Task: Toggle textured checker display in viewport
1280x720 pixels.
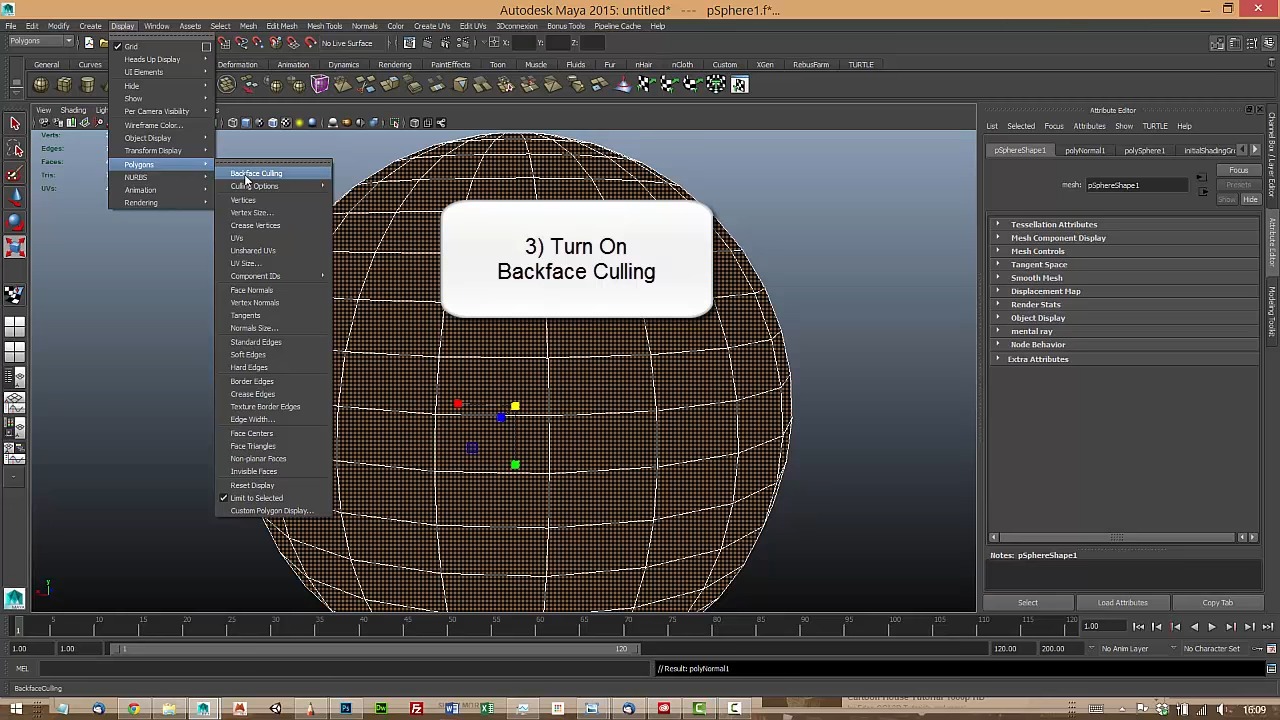Action: [x=286, y=123]
